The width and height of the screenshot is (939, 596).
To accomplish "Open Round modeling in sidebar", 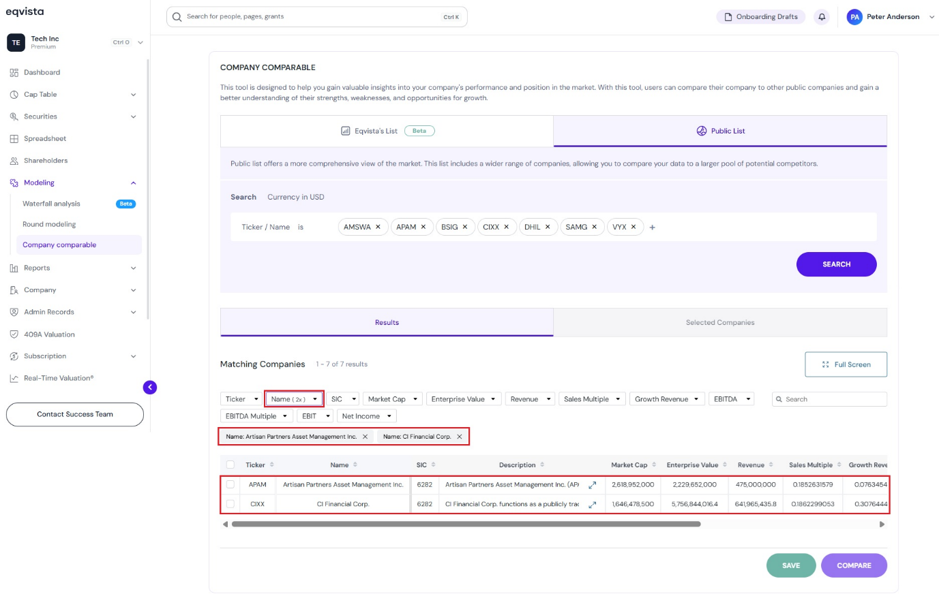I will coord(49,224).
